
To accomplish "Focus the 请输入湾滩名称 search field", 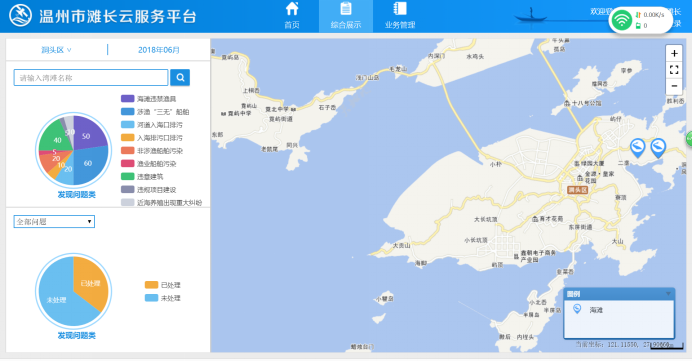I will point(91,78).
